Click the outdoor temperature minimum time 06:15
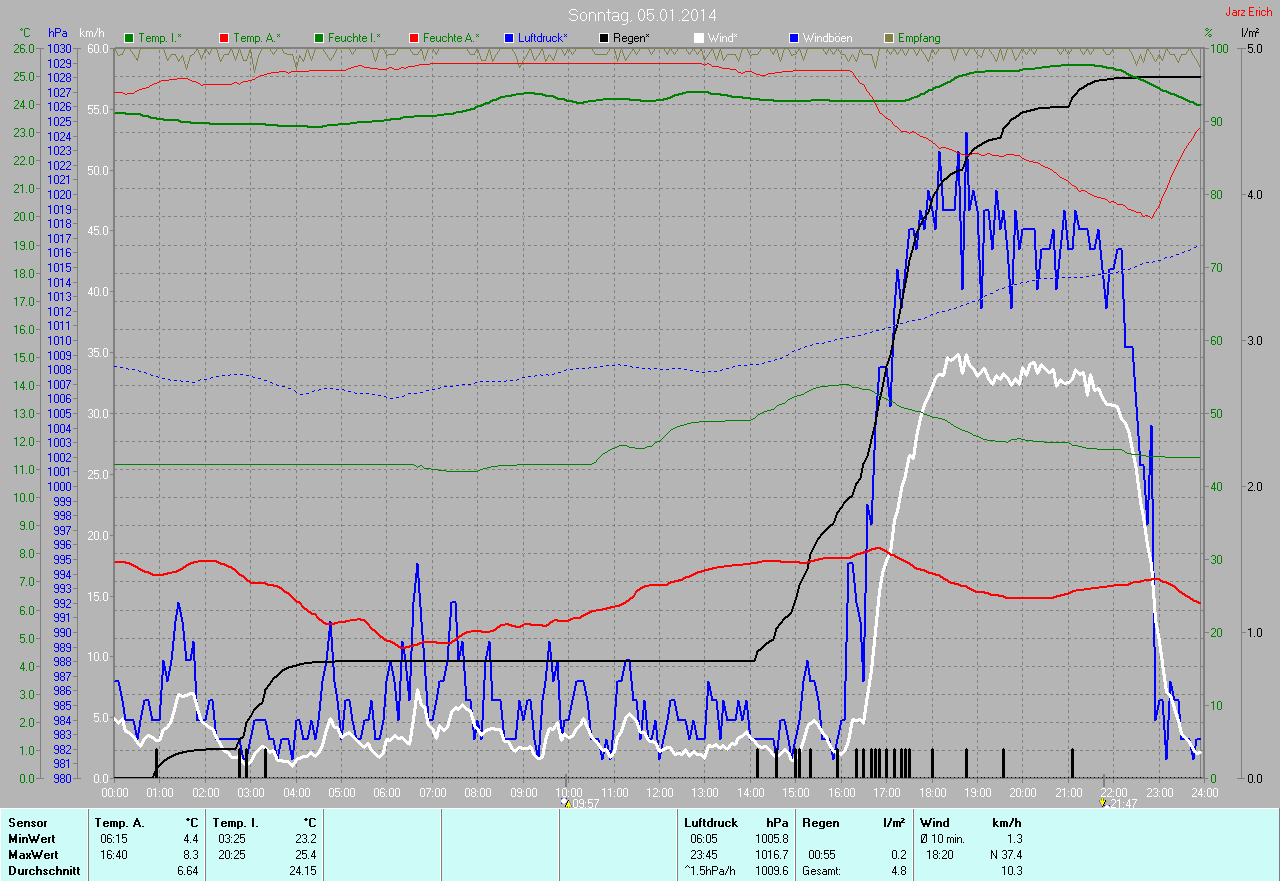The width and height of the screenshot is (1280, 881). (114, 838)
